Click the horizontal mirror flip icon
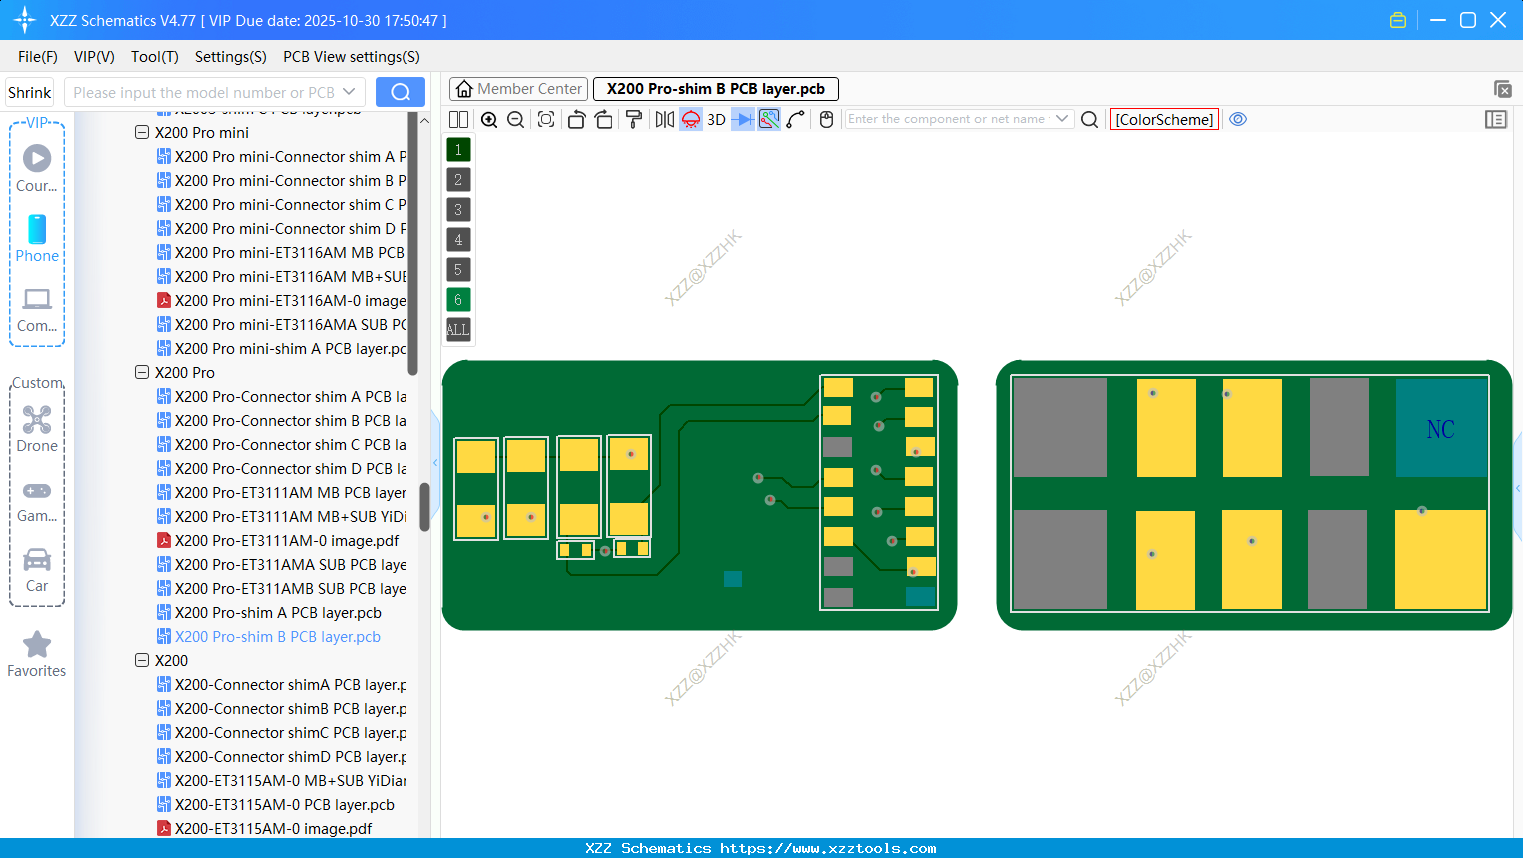Screen dimensions: 1523x858 pyautogui.click(x=664, y=119)
